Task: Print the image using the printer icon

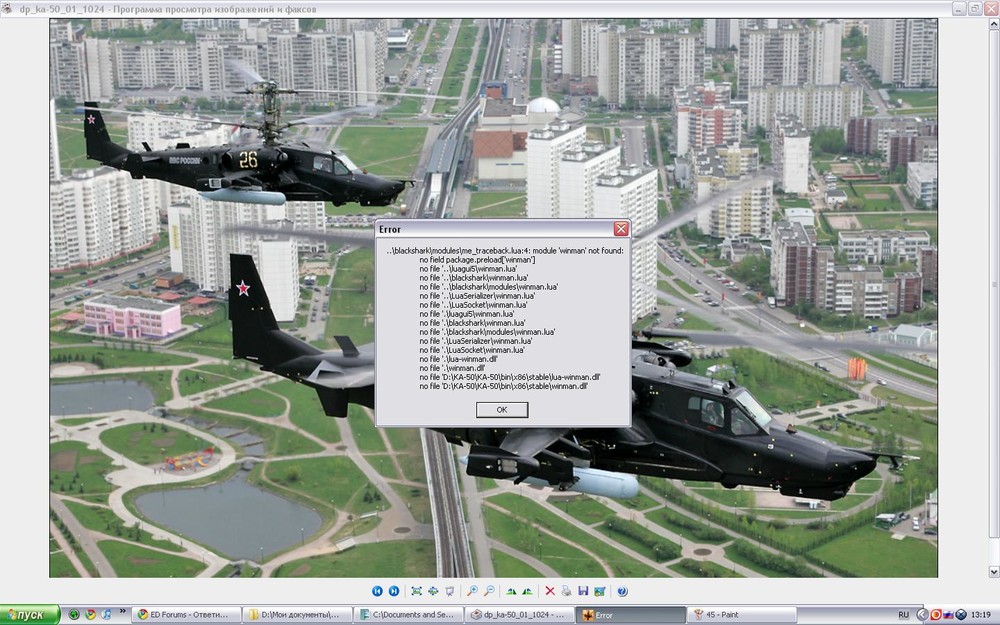Action: [566, 591]
